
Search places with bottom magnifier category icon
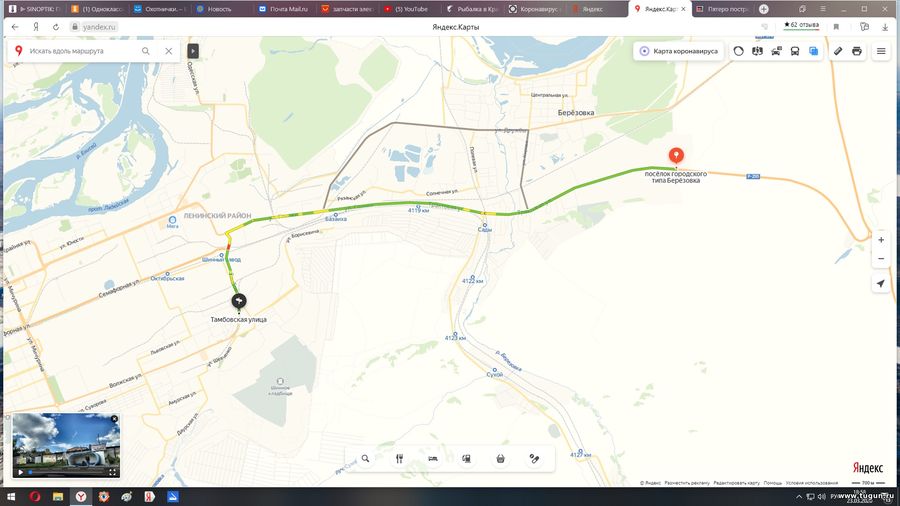pyautogui.click(x=365, y=458)
